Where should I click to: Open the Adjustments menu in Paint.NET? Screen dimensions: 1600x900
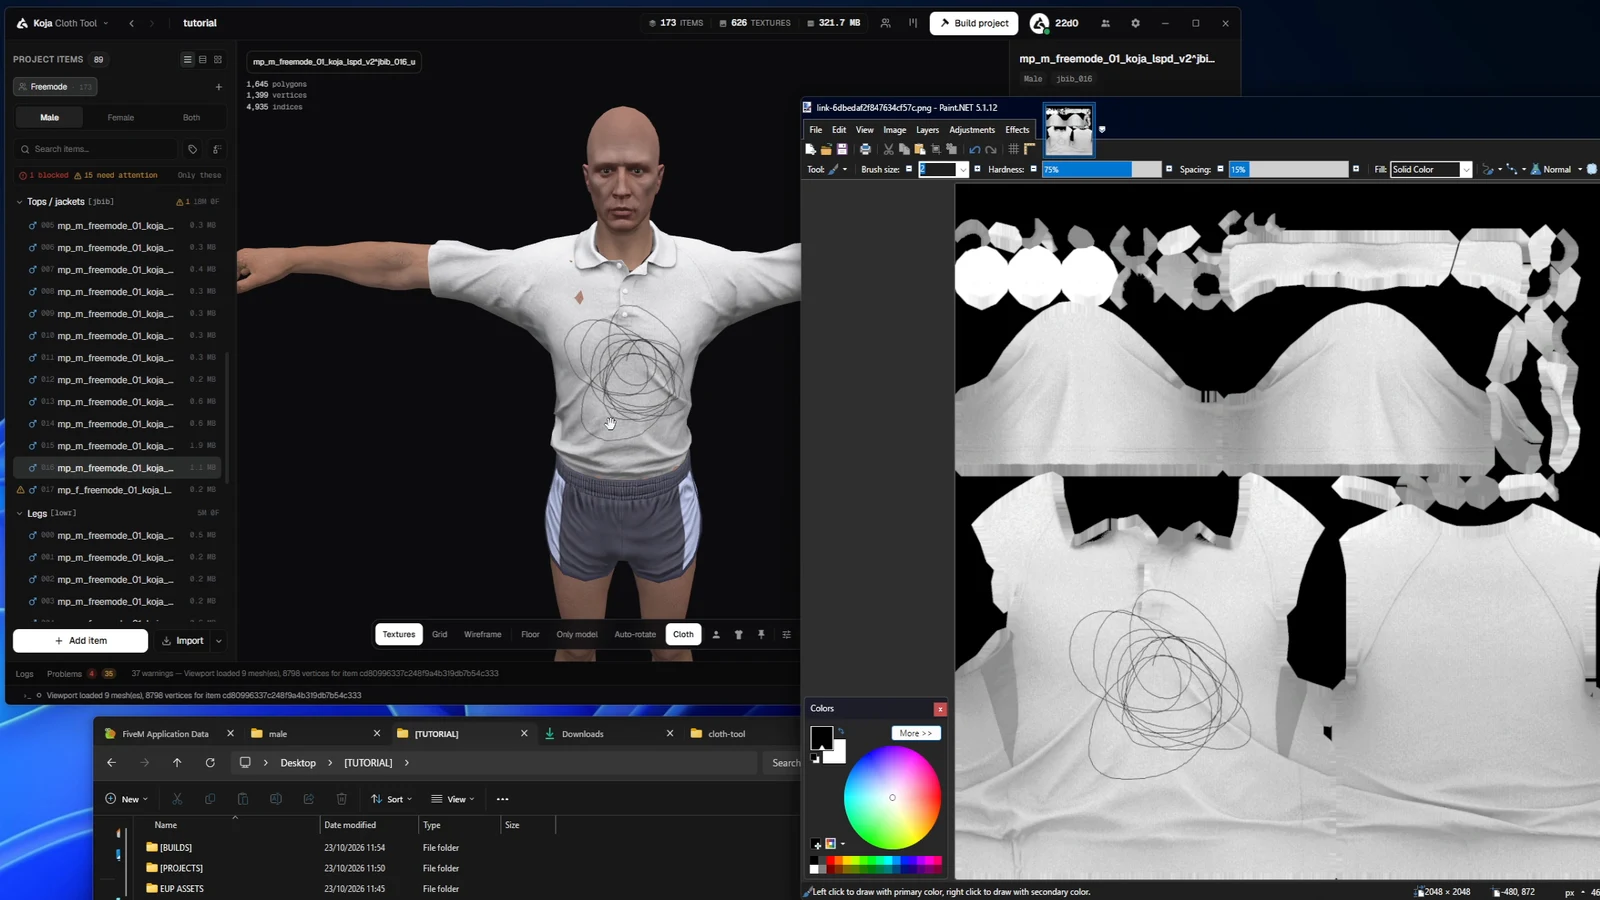click(971, 130)
